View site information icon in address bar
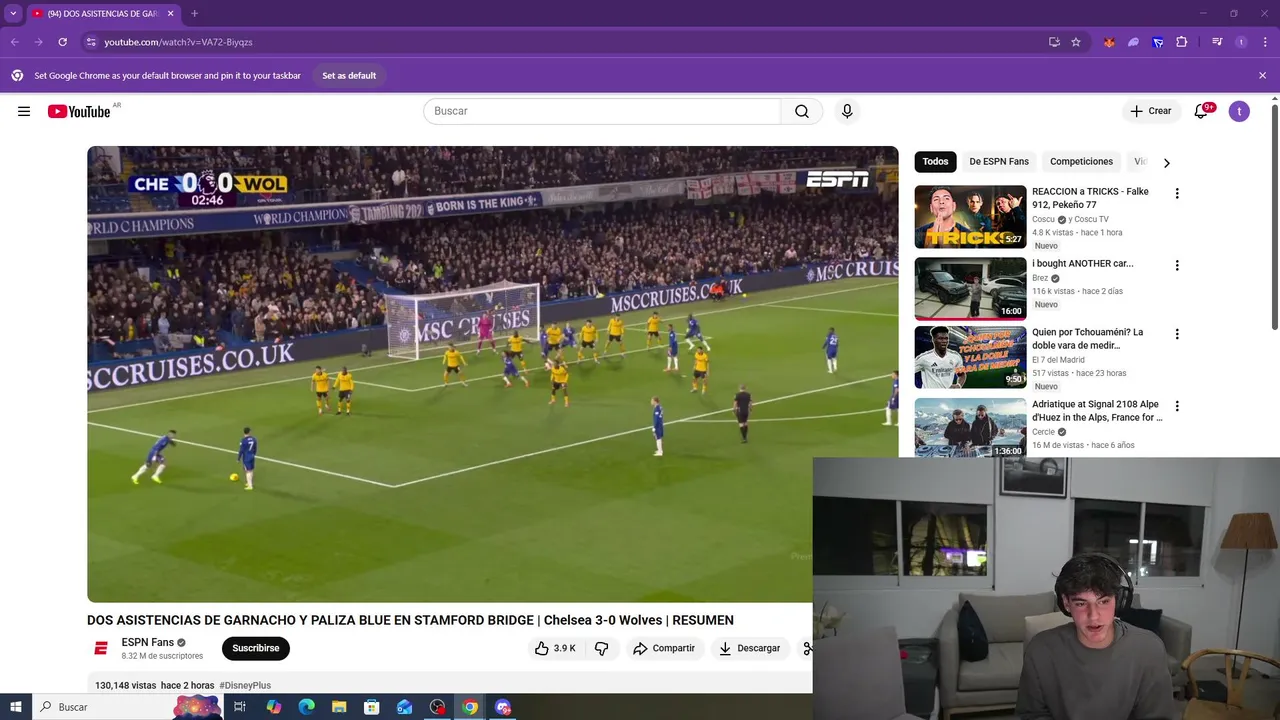Image resolution: width=1280 pixels, height=720 pixels. [x=91, y=42]
